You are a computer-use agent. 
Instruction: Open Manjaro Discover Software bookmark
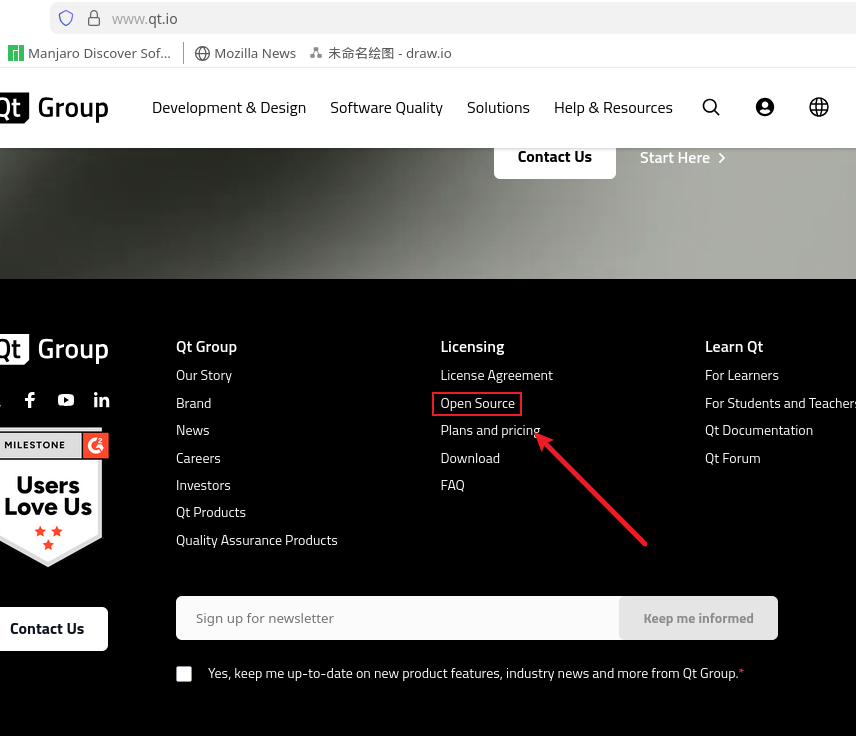point(90,54)
